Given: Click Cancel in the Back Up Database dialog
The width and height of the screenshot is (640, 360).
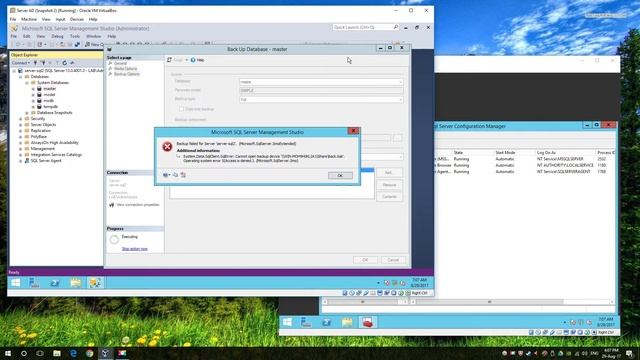Looking at the screenshot, I should [393, 260].
